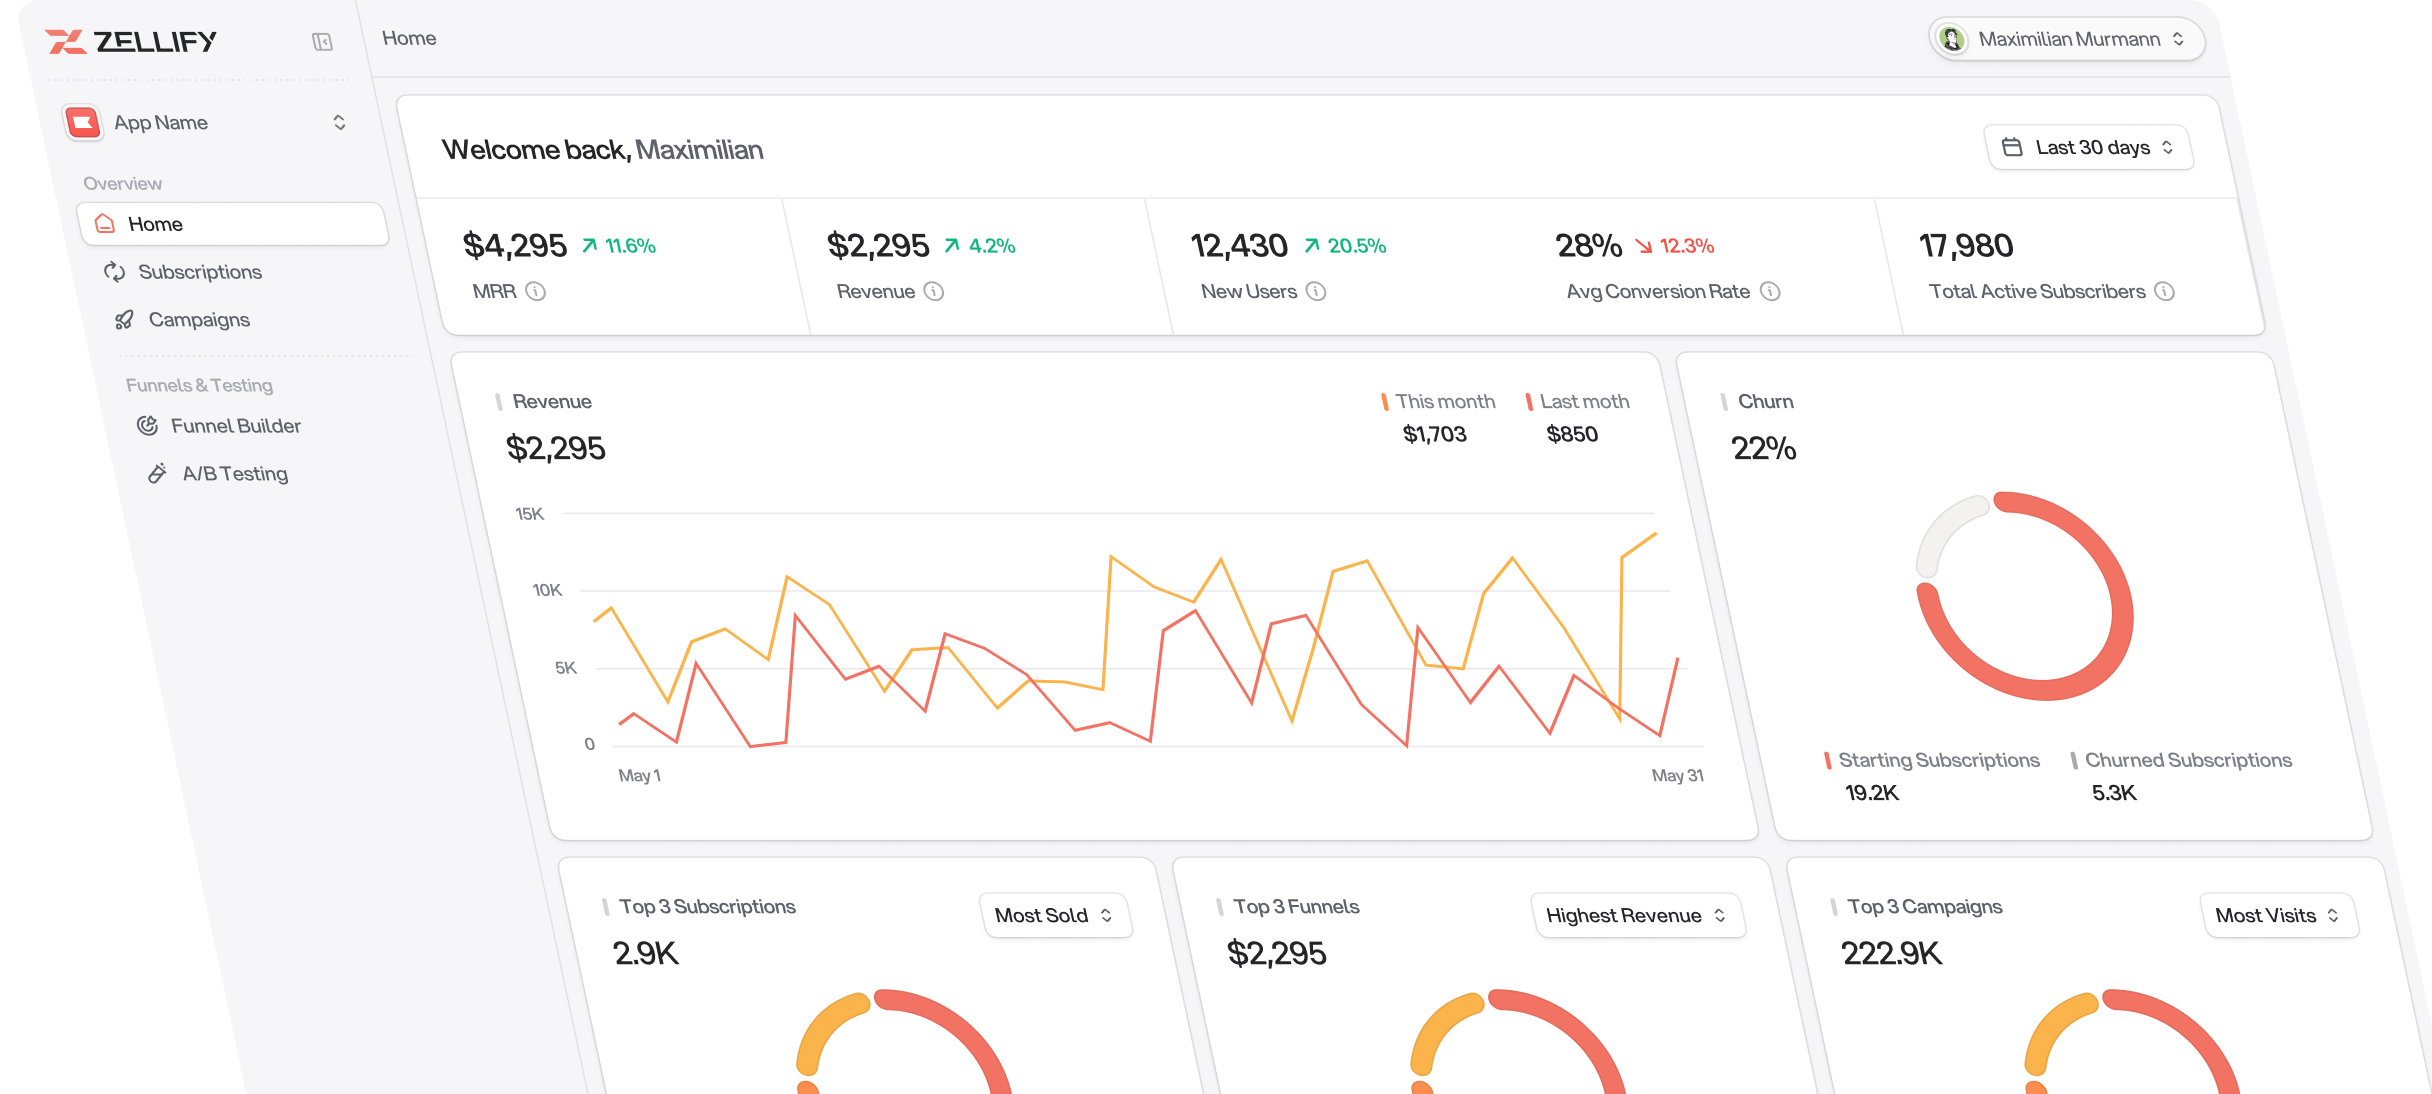Image resolution: width=2432 pixels, height=1094 pixels.
Task: Open the App Name switcher dropdown
Action: 339,122
